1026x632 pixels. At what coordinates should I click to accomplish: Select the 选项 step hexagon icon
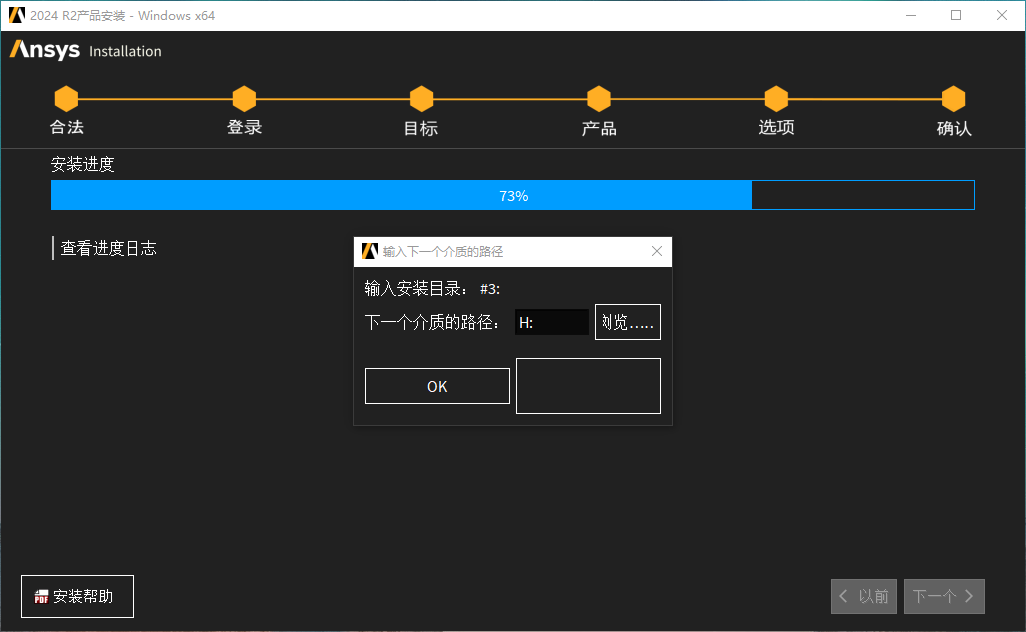[776, 97]
